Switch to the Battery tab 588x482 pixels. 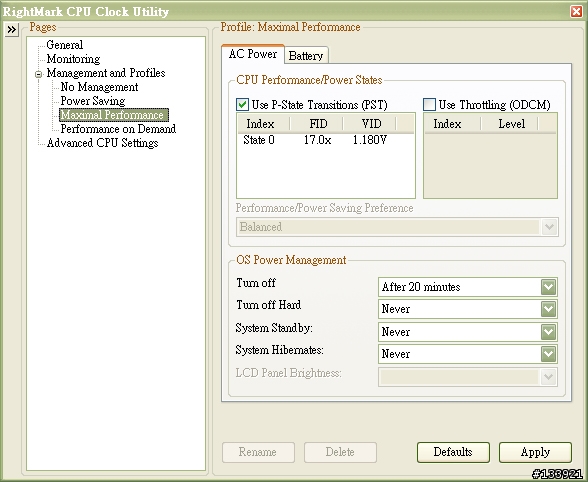click(x=306, y=56)
